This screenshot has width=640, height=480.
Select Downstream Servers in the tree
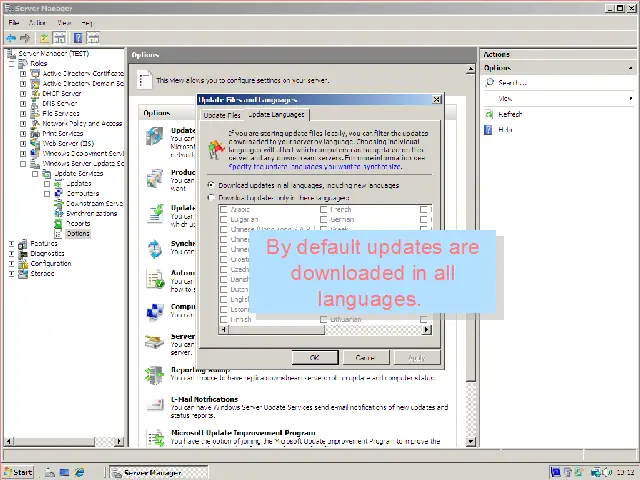(x=94, y=203)
